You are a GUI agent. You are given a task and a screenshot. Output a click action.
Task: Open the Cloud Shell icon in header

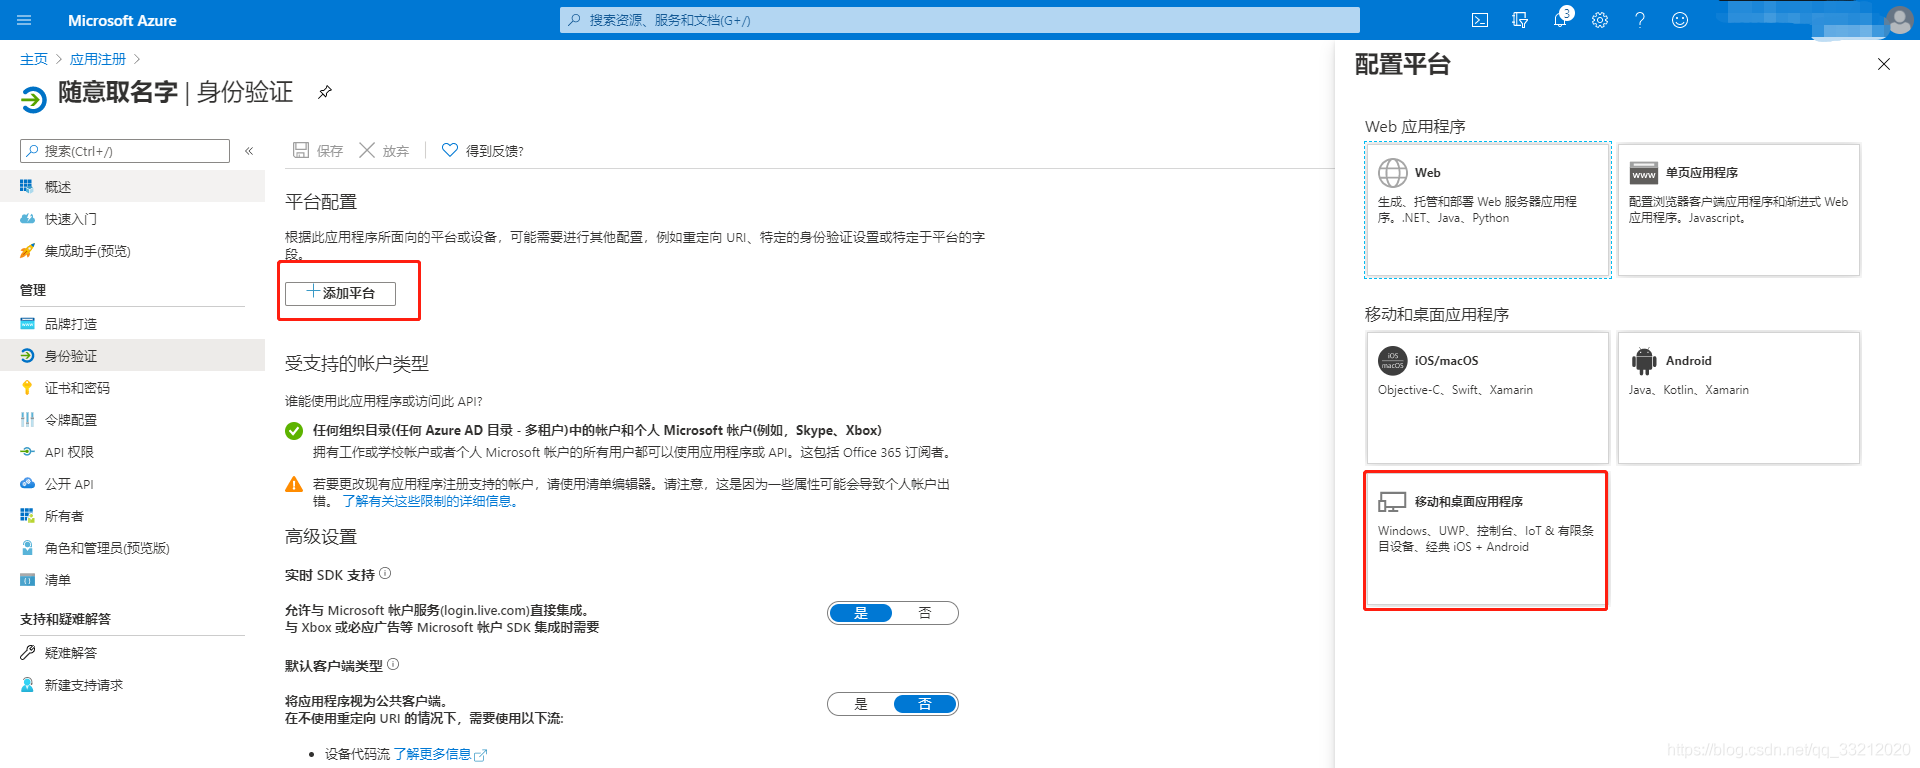point(1480,20)
